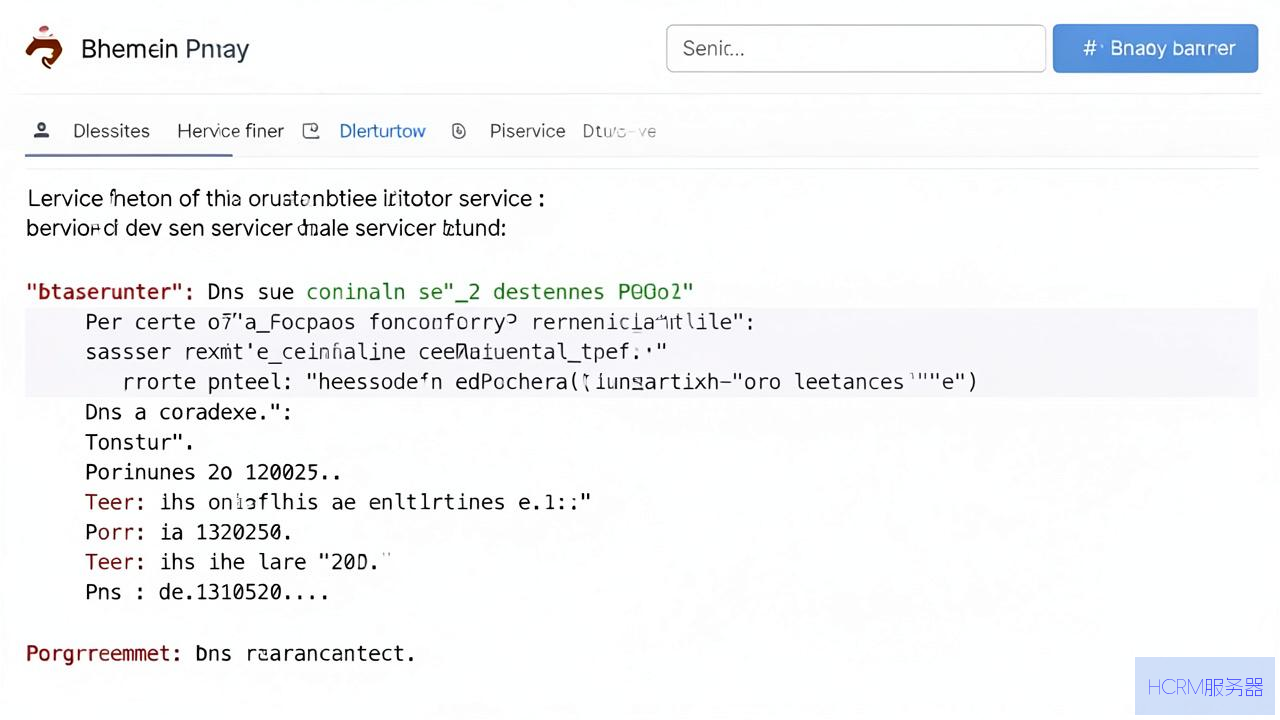Switch to the Hervice finer tab
The height and width of the screenshot is (720, 1280).
pos(230,131)
